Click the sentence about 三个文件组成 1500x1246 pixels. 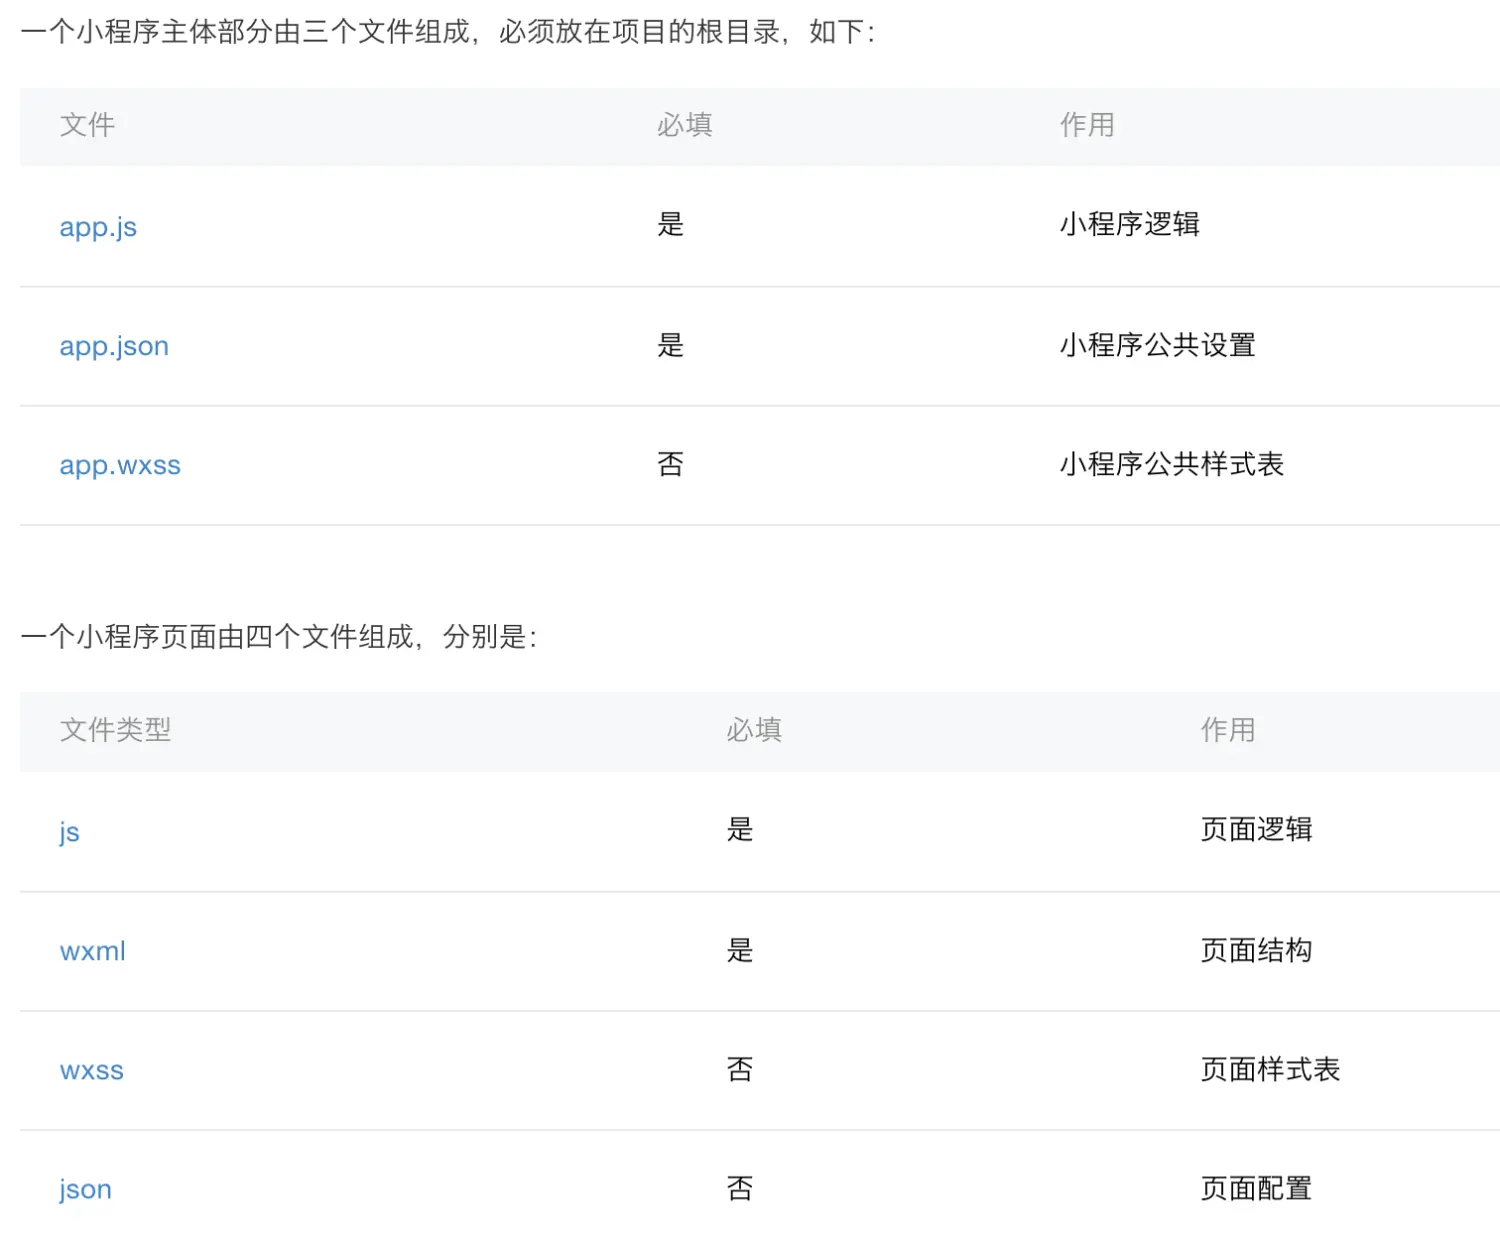448,32
